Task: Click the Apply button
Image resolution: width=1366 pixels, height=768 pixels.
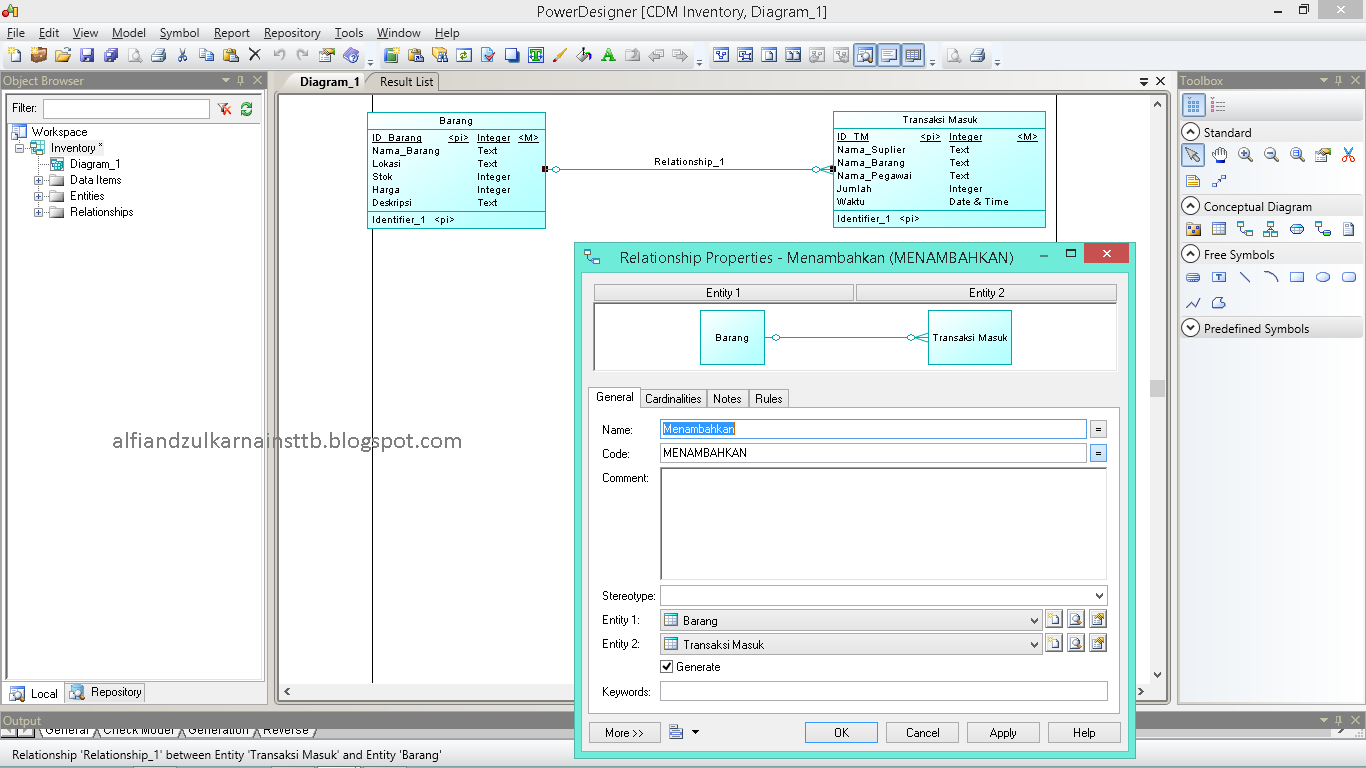Action: point(1002,731)
